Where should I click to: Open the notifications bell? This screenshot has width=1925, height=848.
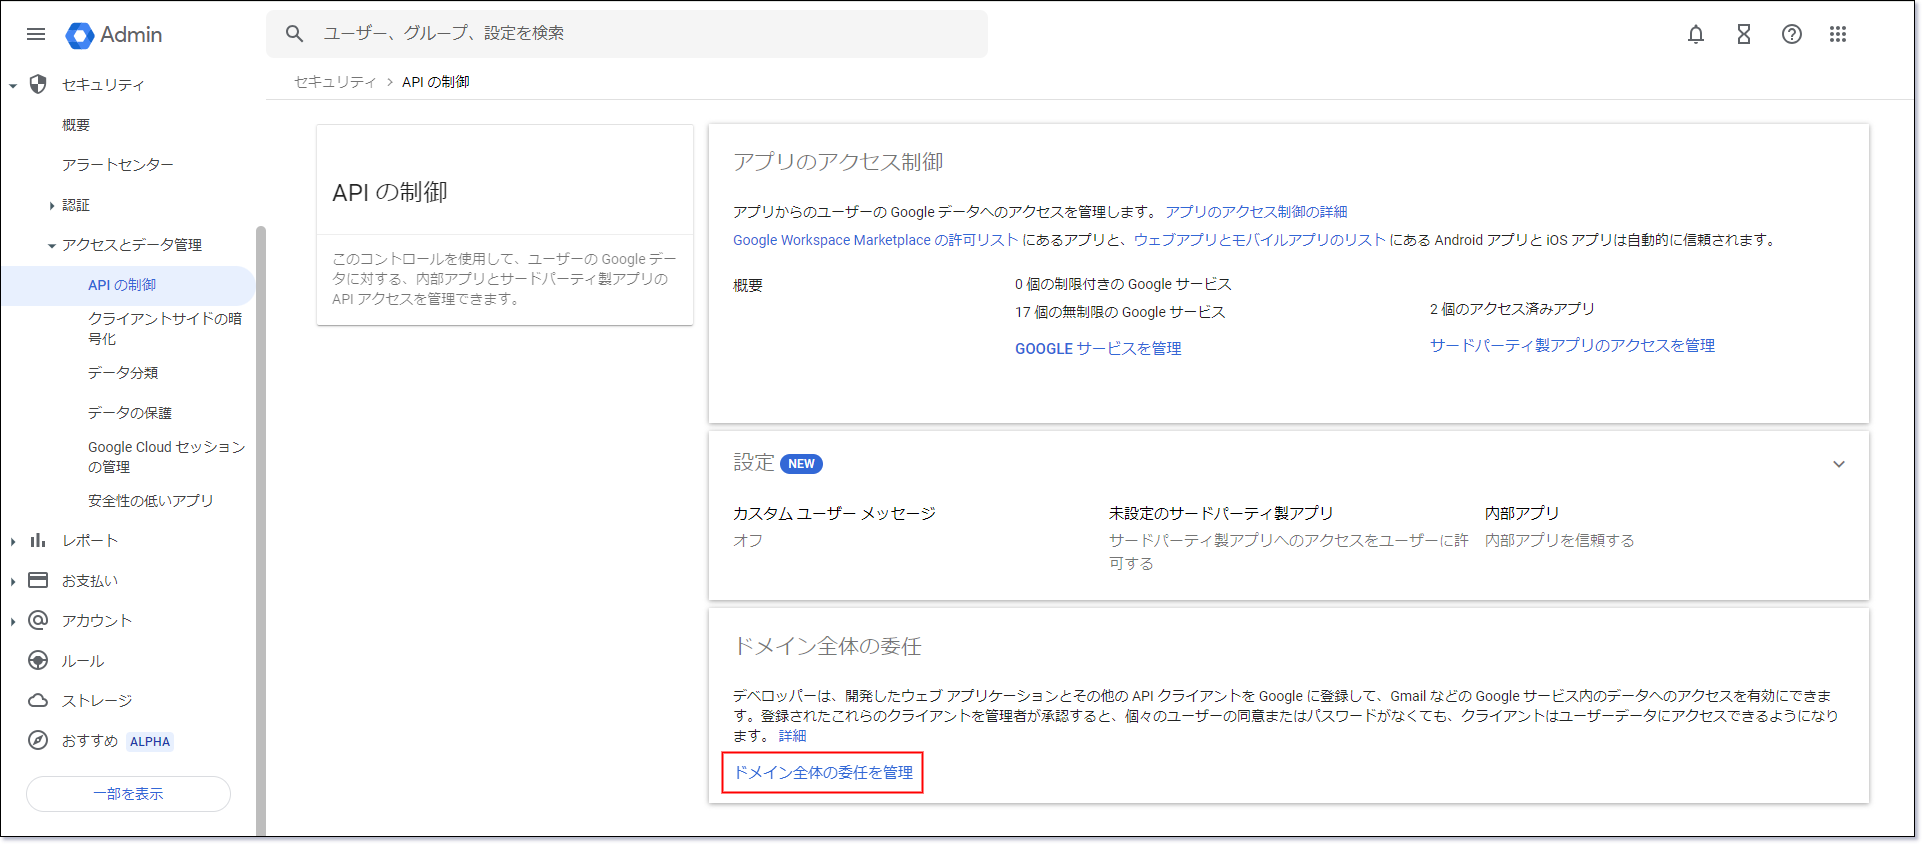(x=1696, y=34)
